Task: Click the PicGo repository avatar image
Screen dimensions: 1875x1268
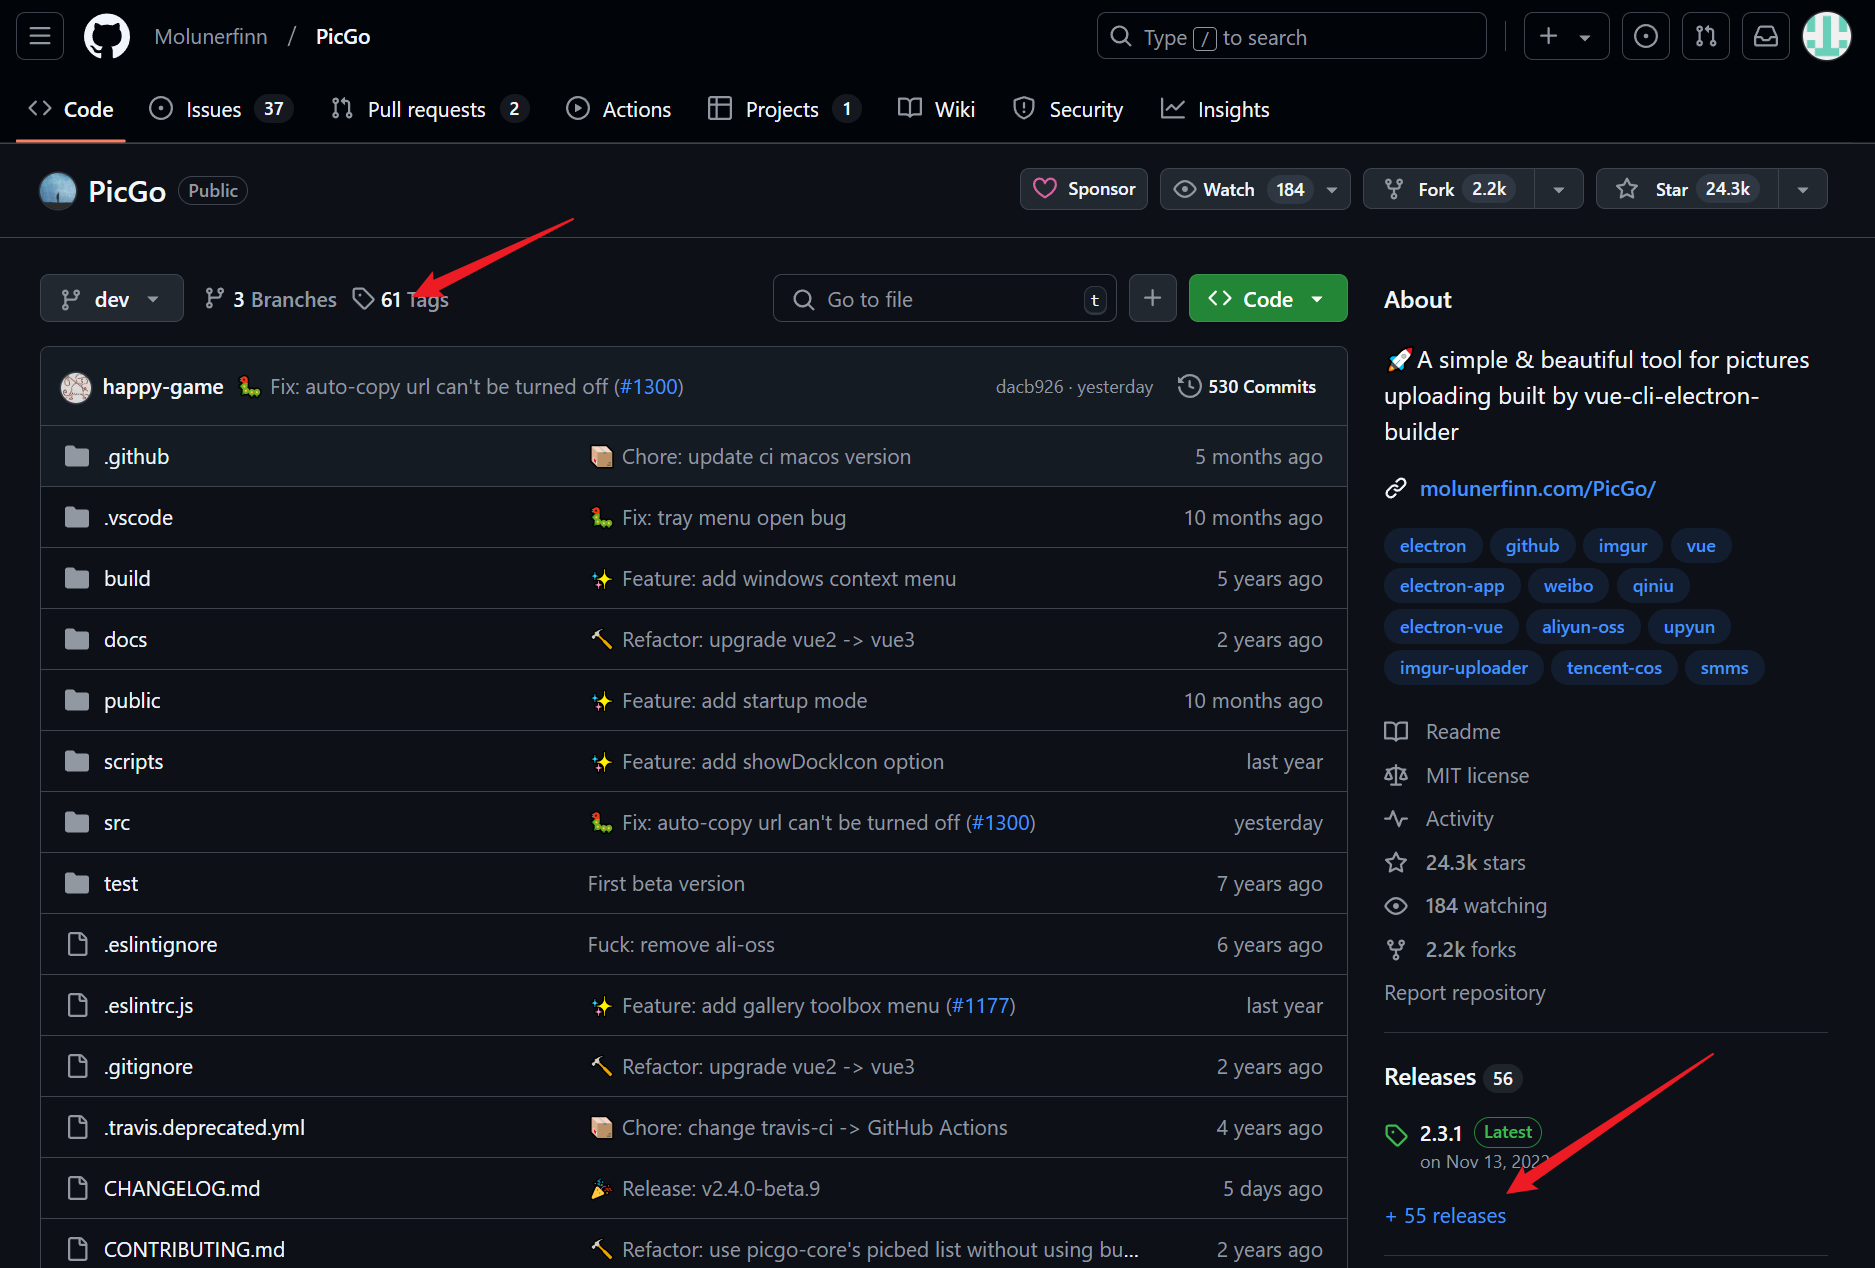Action: 58,191
